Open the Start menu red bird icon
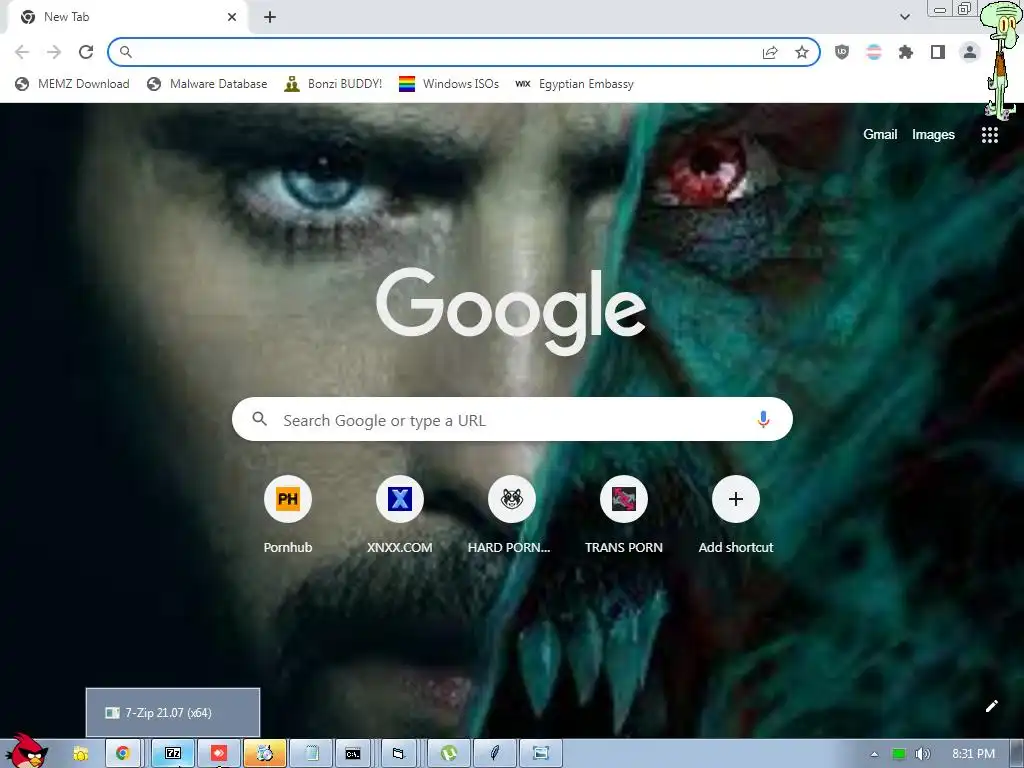This screenshot has width=1024, height=768. pos(25,751)
